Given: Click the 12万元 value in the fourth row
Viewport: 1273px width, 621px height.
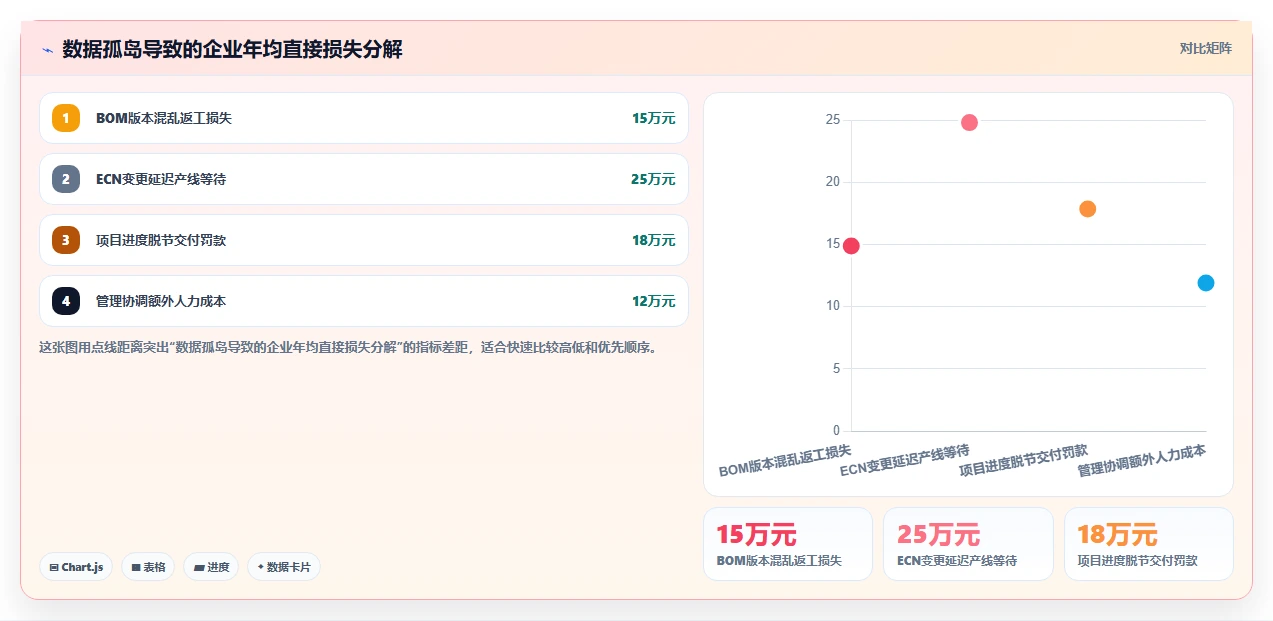Looking at the screenshot, I should coord(653,301).
